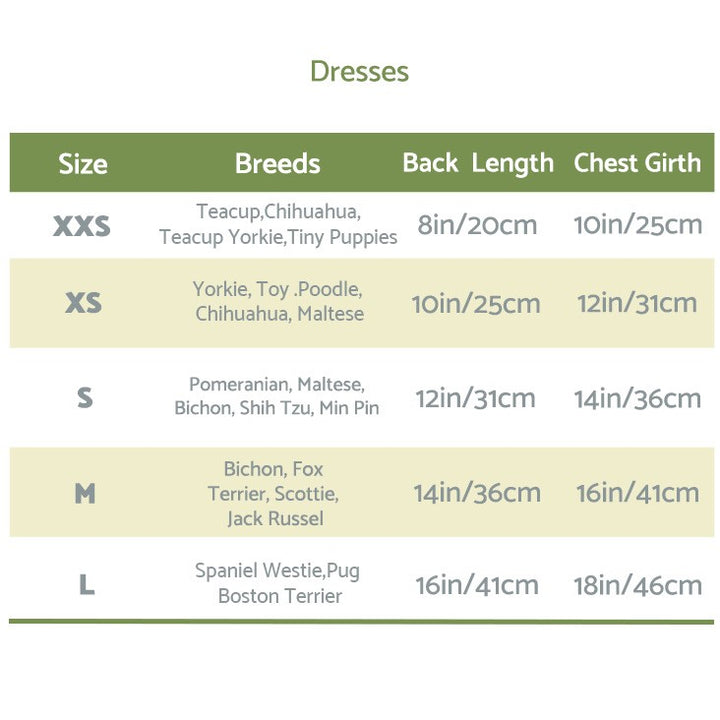Viewport: 720px width, 720px height.
Task: Select the XS size label
Action: pos(84,303)
